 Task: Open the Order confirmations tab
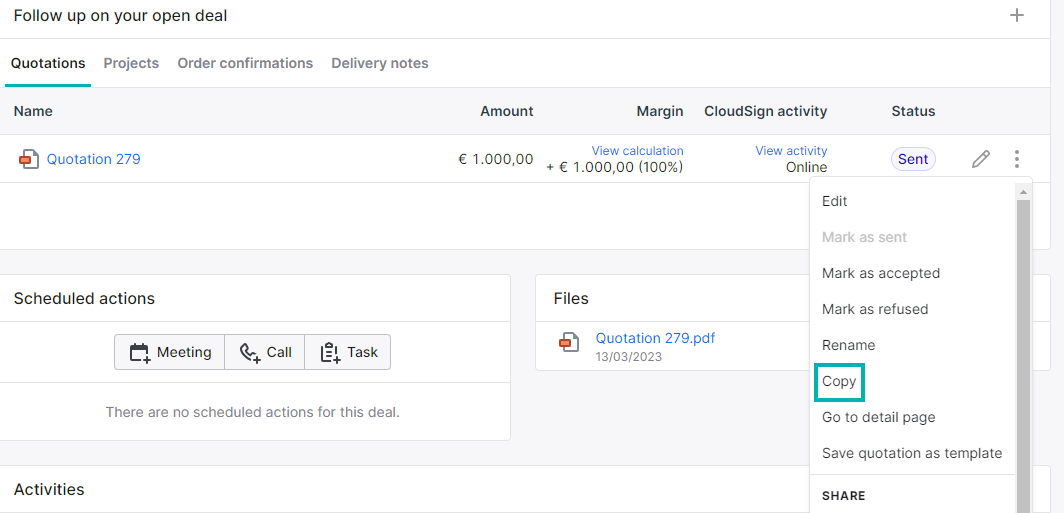245,63
